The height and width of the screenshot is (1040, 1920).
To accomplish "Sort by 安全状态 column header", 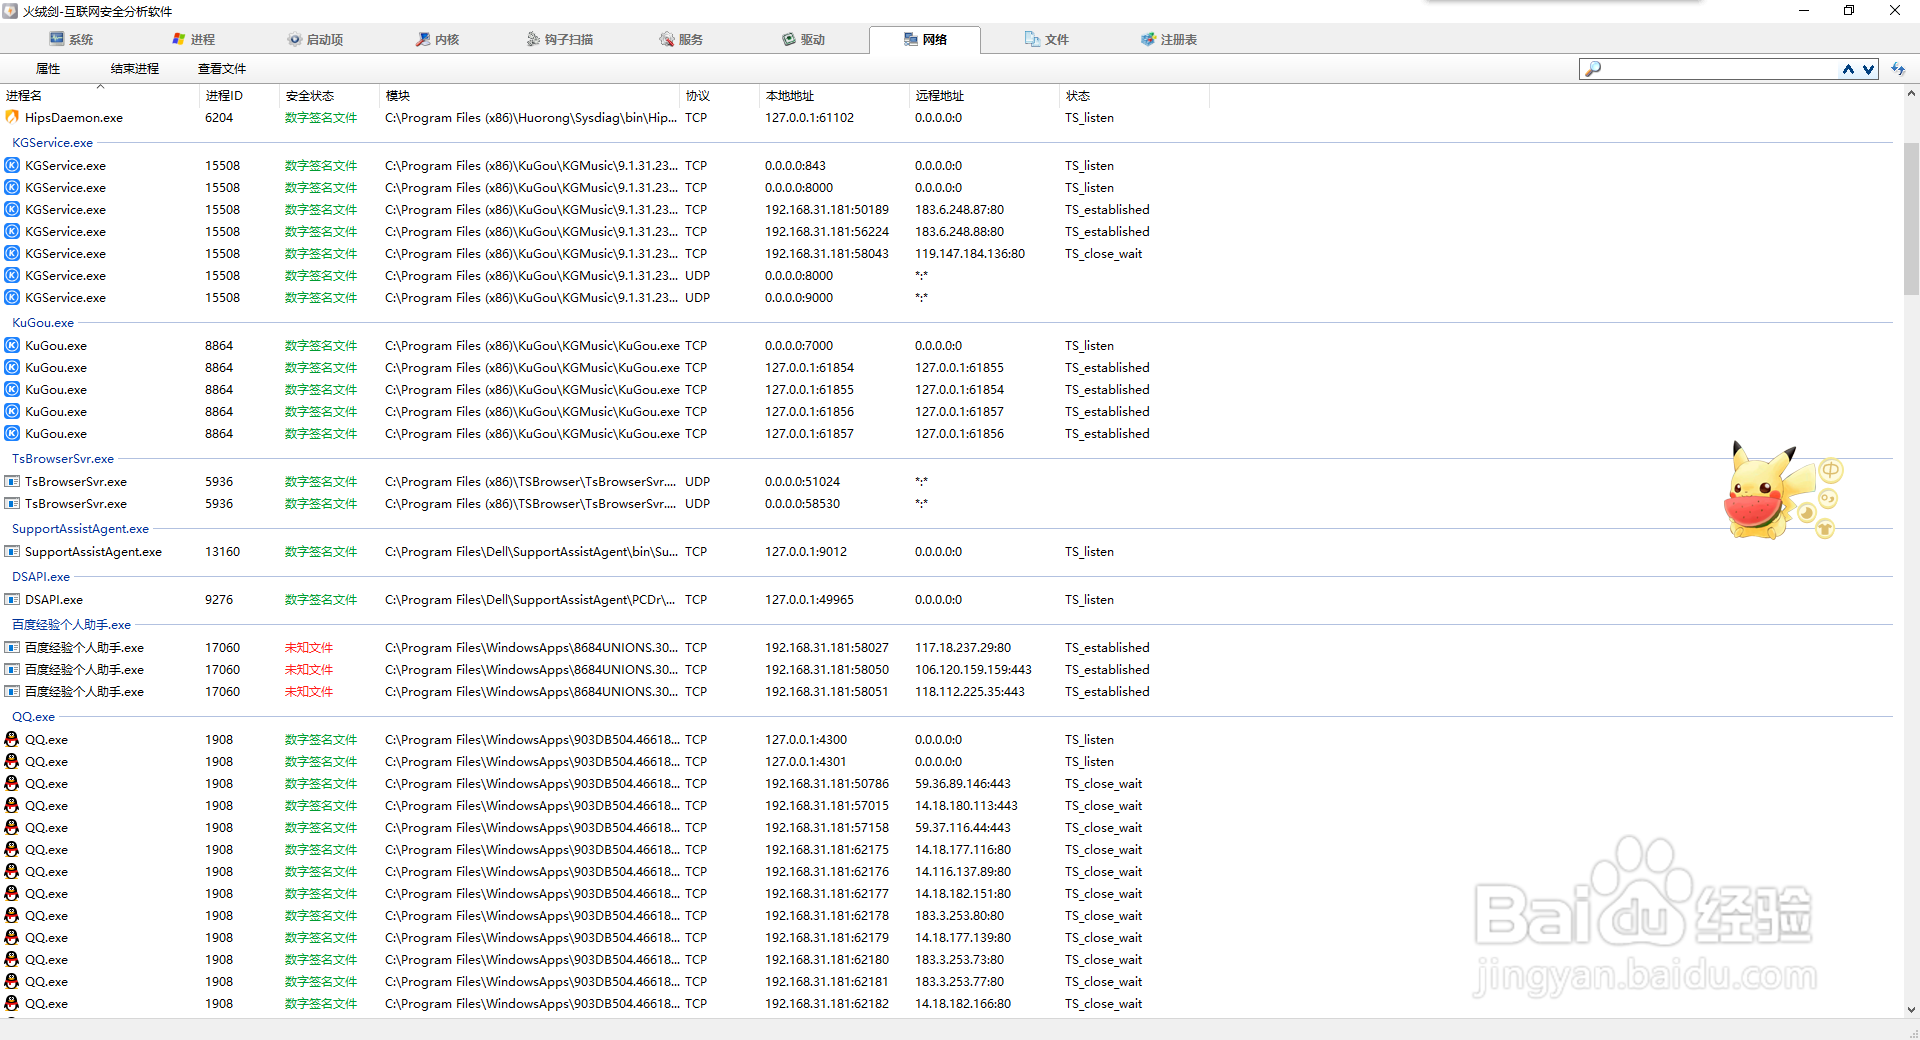I will pyautogui.click(x=330, y=96).
